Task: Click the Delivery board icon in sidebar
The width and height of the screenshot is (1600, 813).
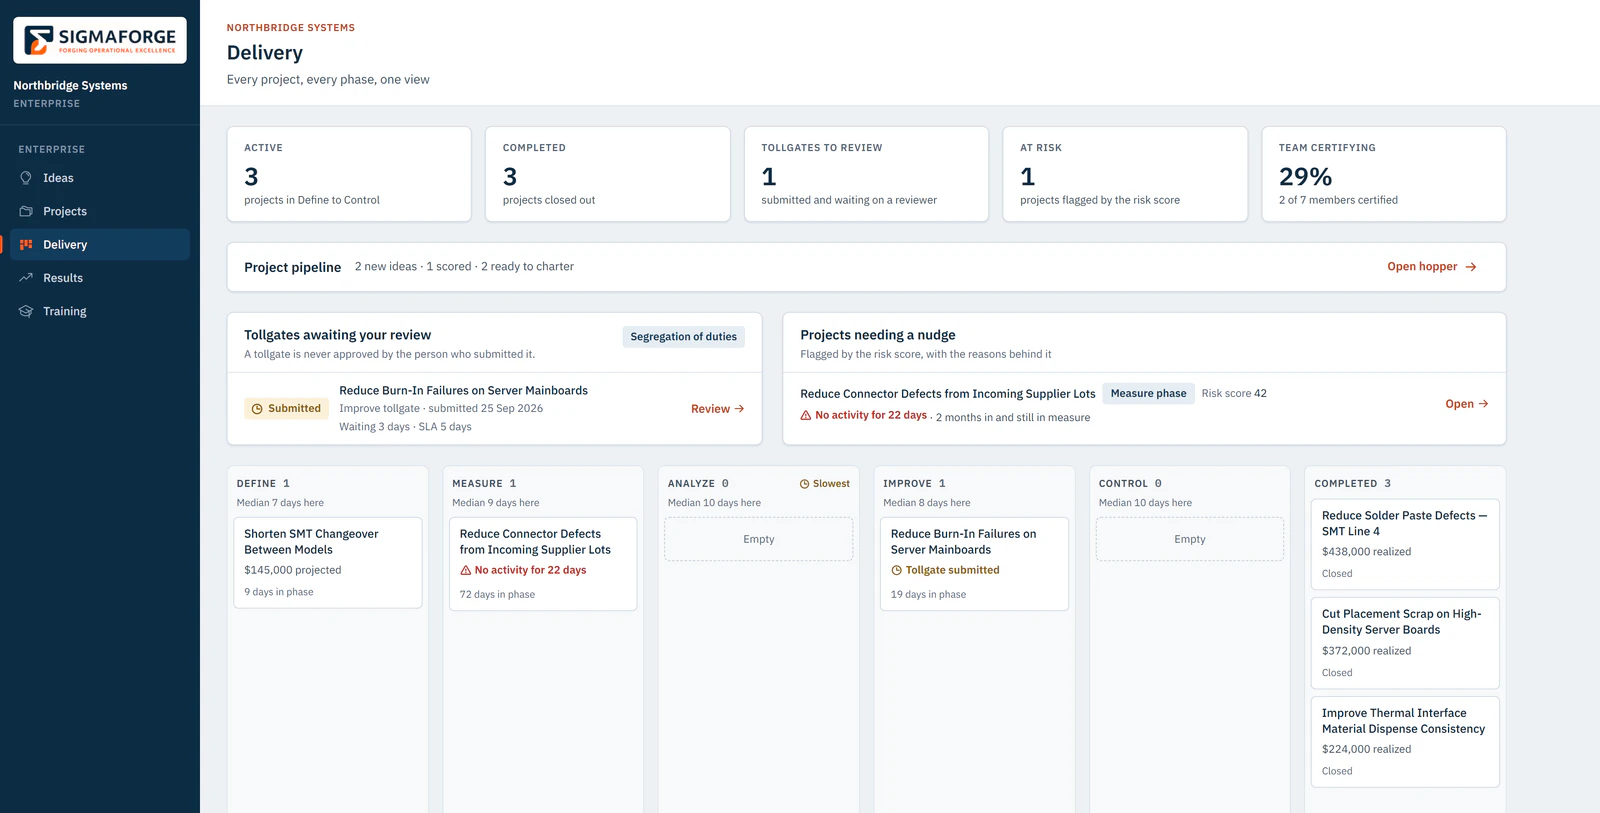Action: 26,244
